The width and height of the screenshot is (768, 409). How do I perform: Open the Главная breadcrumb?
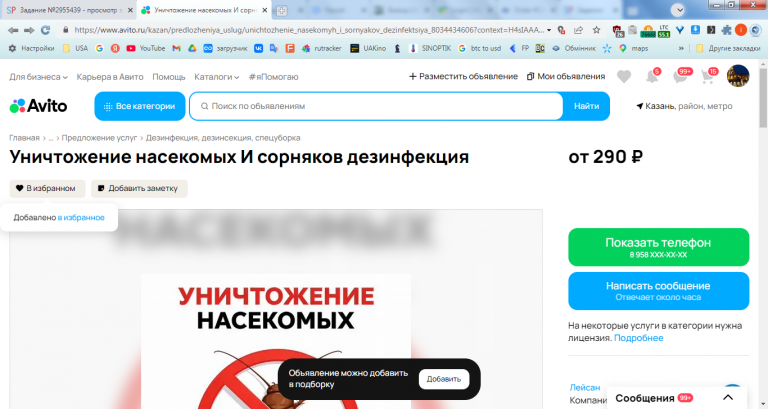click(x=24, y=138)
